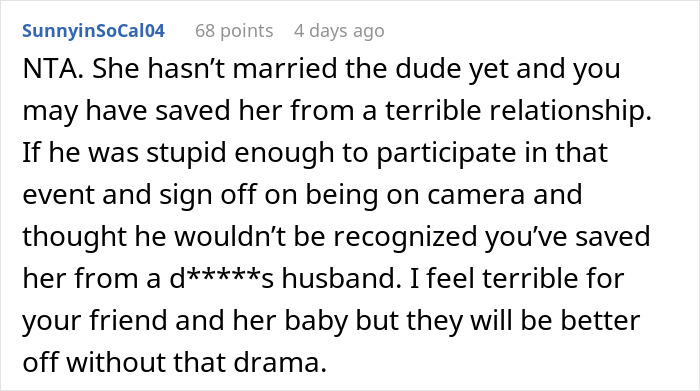Click the phrase 'terrible relationship'
Screen dimensions: 700x391
click(518, 111)
